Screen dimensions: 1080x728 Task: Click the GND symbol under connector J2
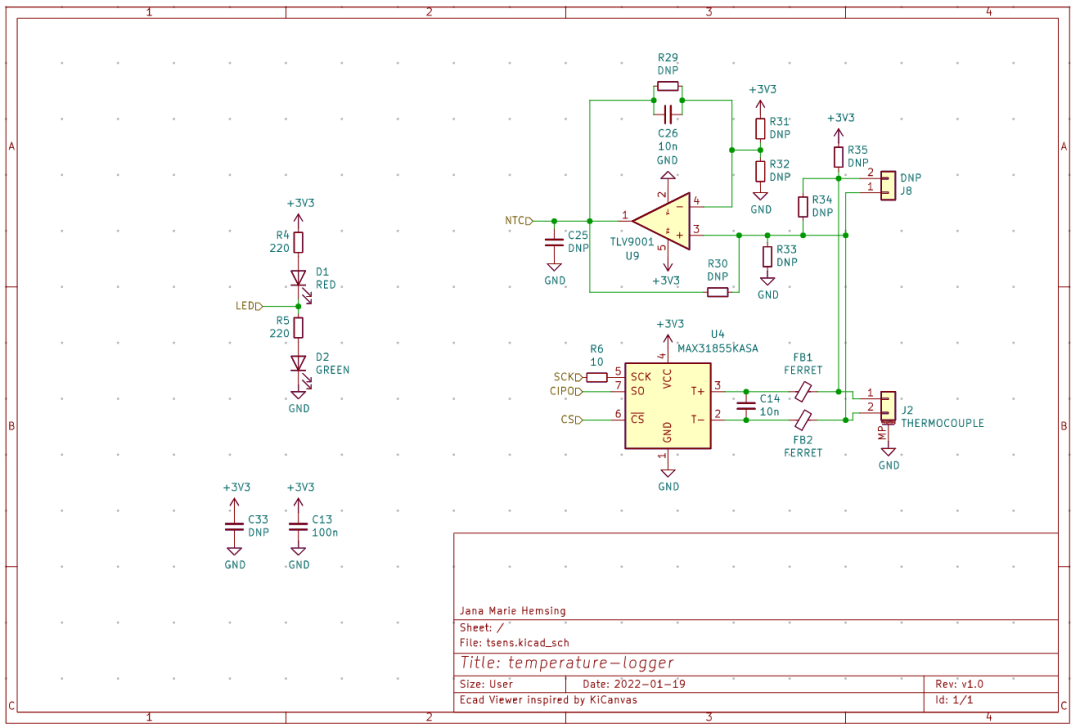pos(889,459)
